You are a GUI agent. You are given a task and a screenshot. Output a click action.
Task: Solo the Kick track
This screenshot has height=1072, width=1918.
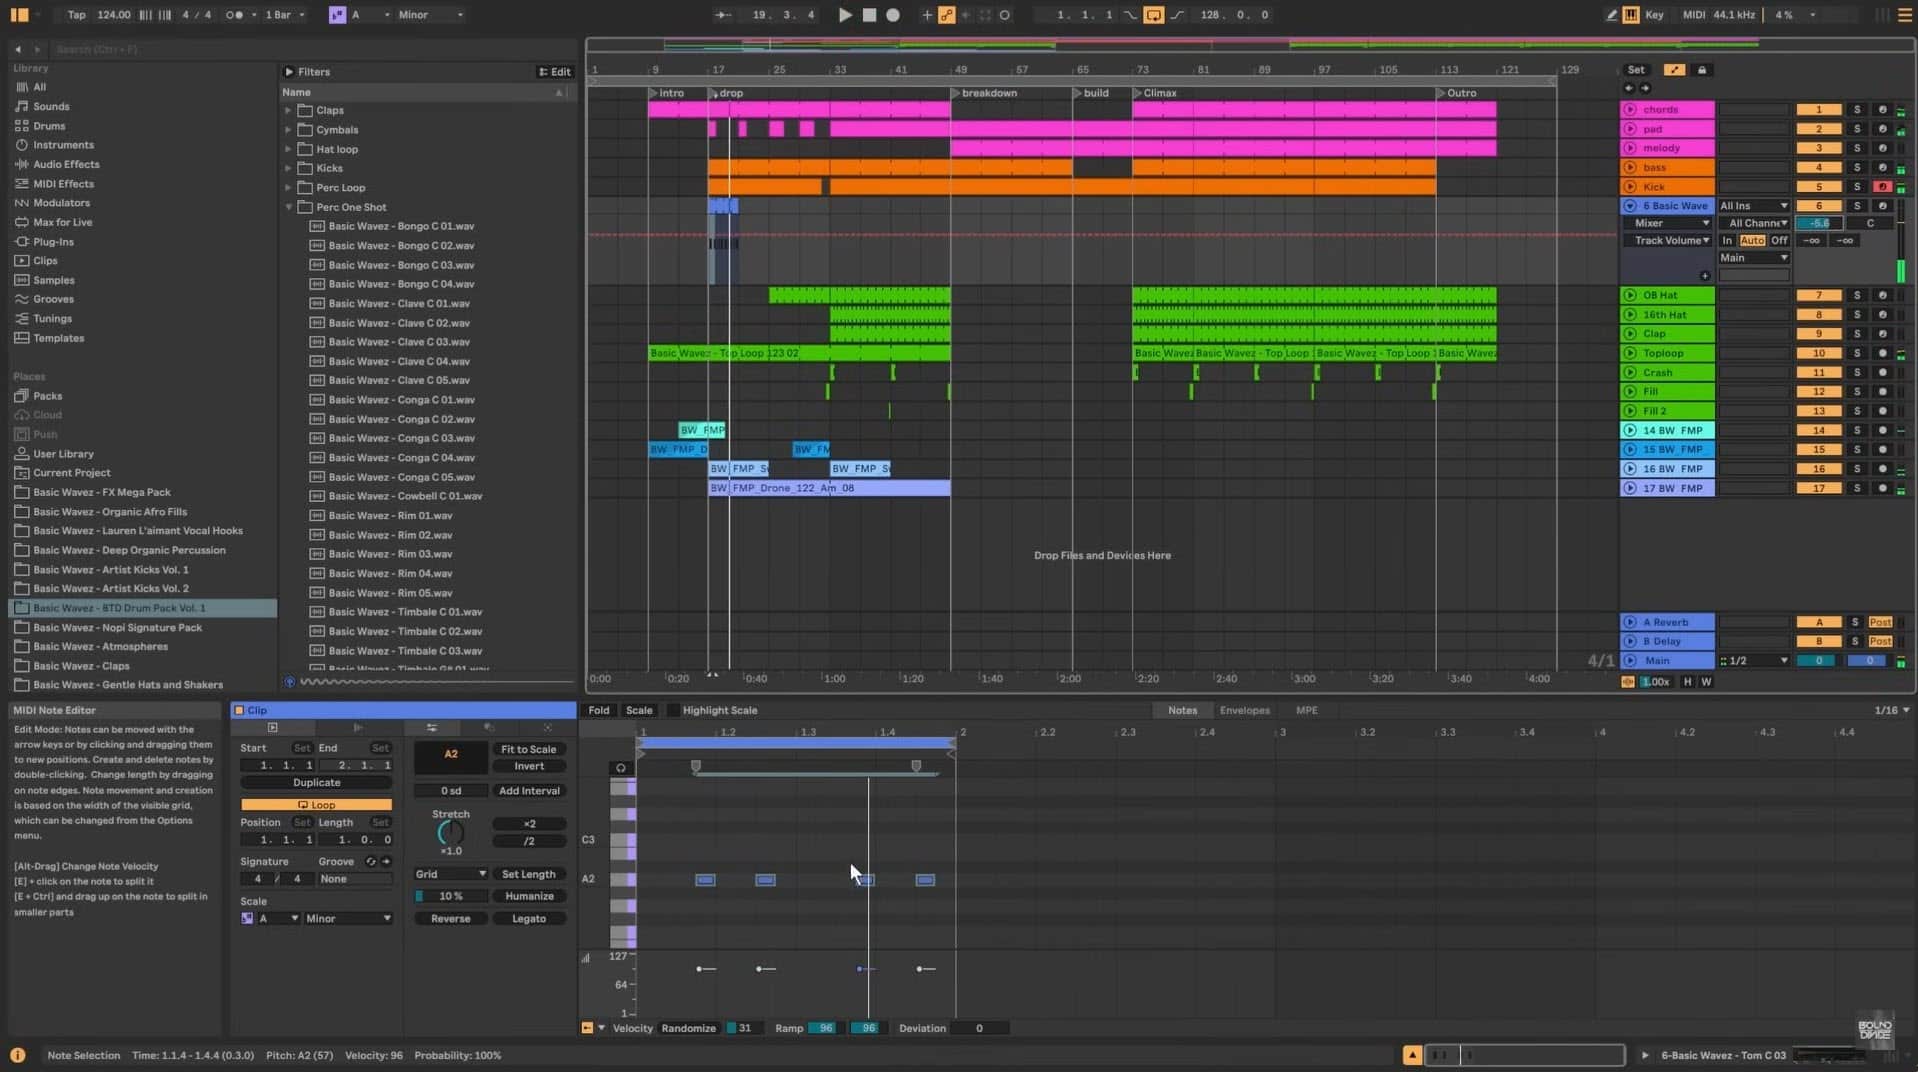click(x=1858, y=186)
